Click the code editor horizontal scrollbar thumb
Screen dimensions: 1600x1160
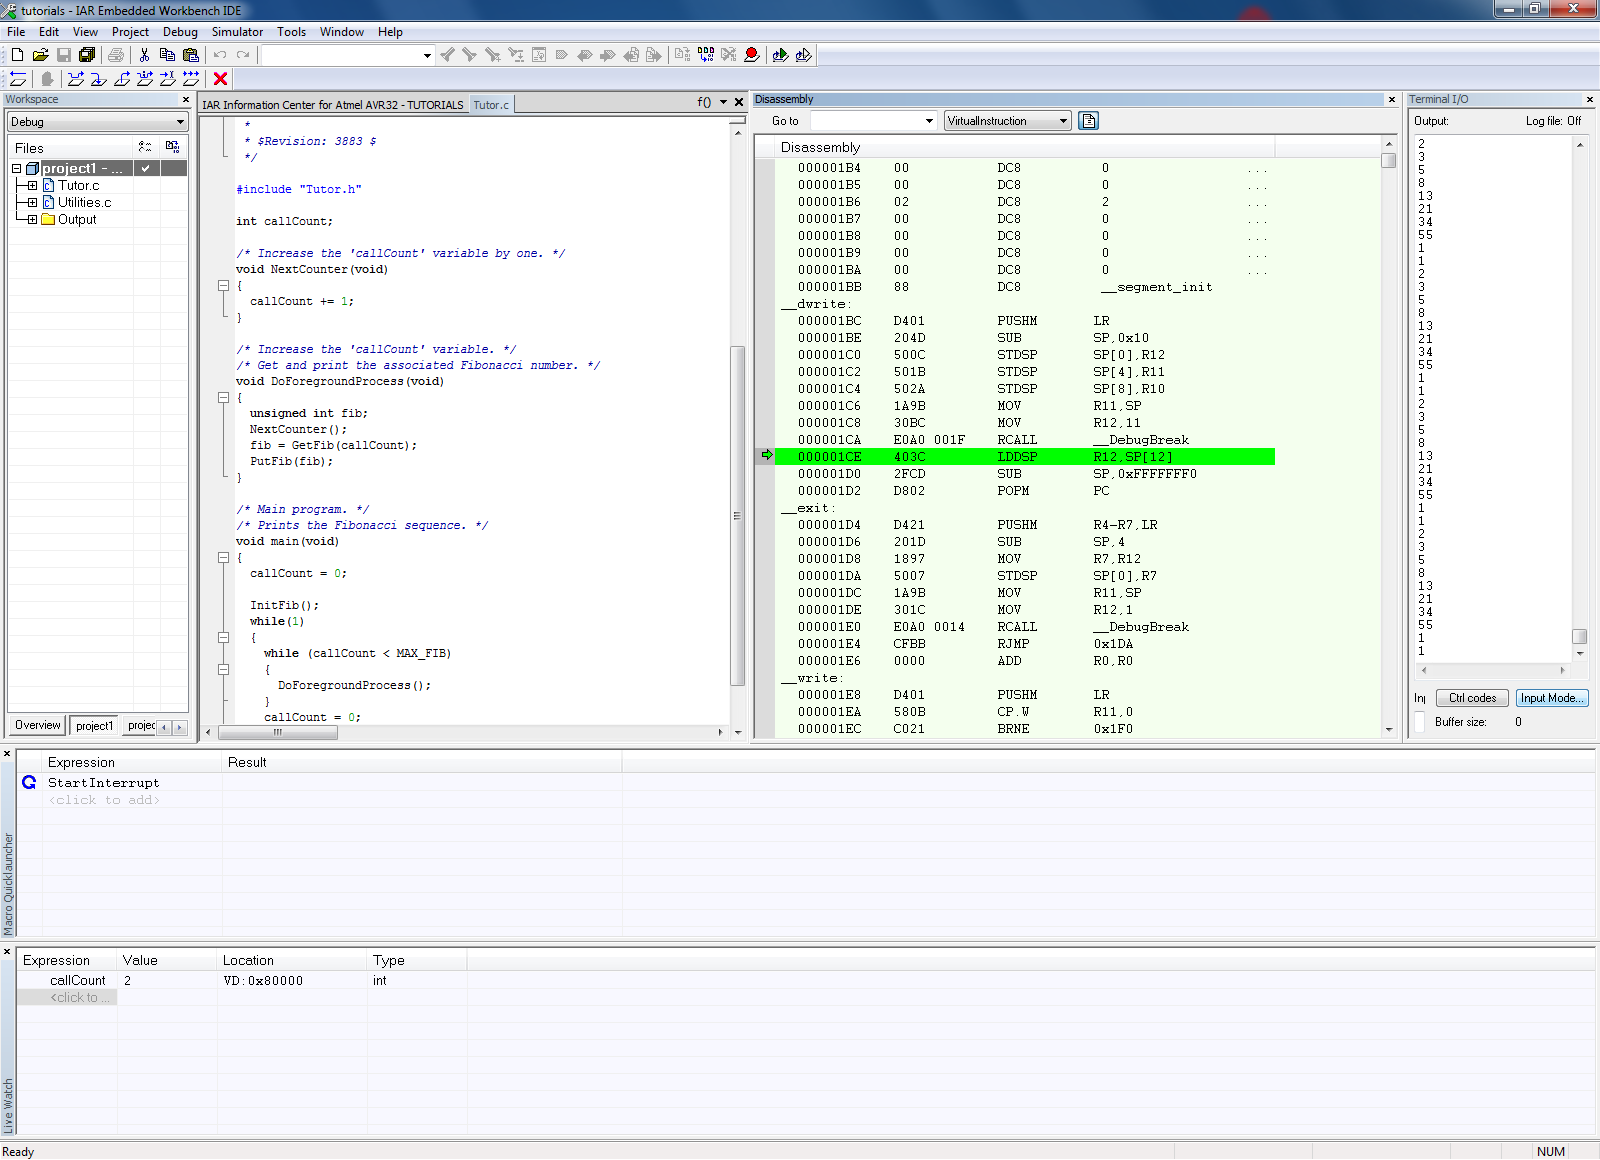click(x=277, y=732)
